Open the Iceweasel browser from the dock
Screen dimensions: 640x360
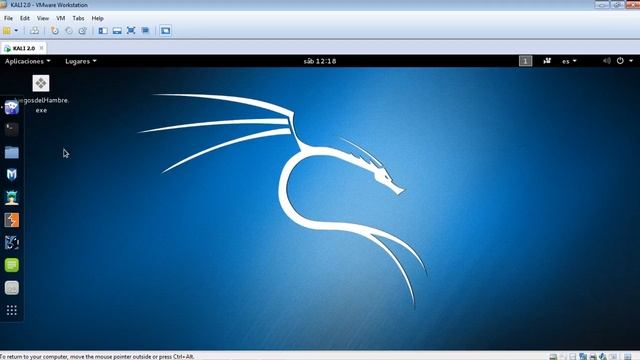coord(11,107)
